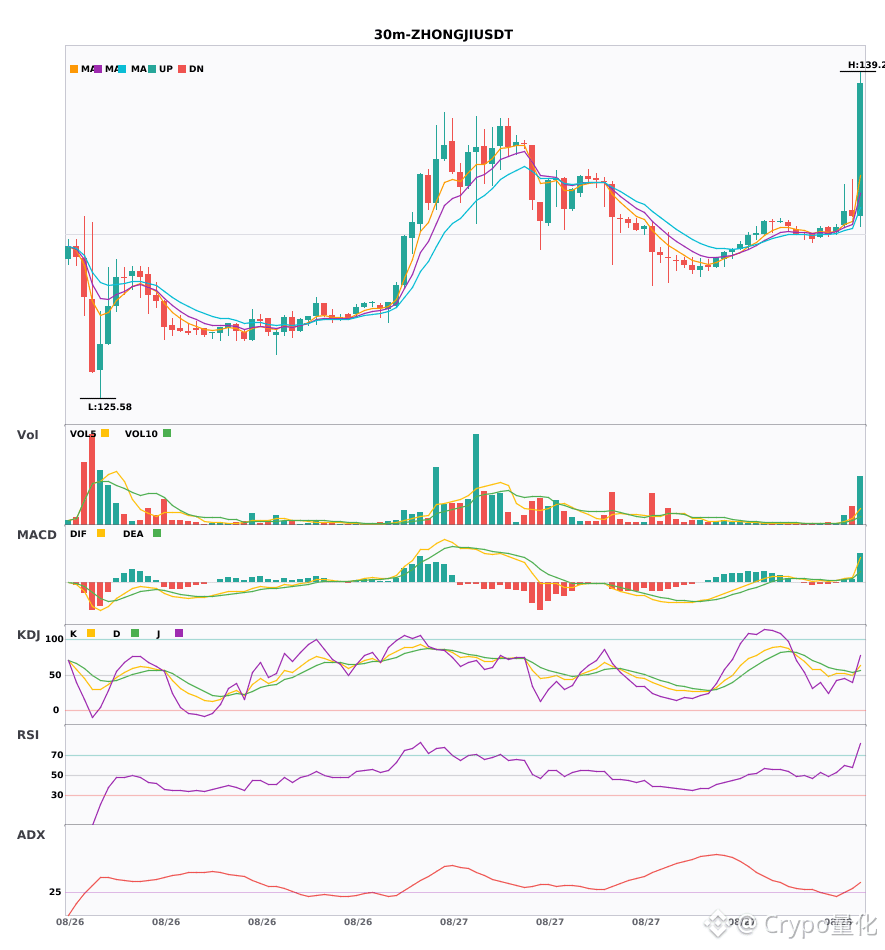Click the ADX 25 axis value

(x=55, y=892)
